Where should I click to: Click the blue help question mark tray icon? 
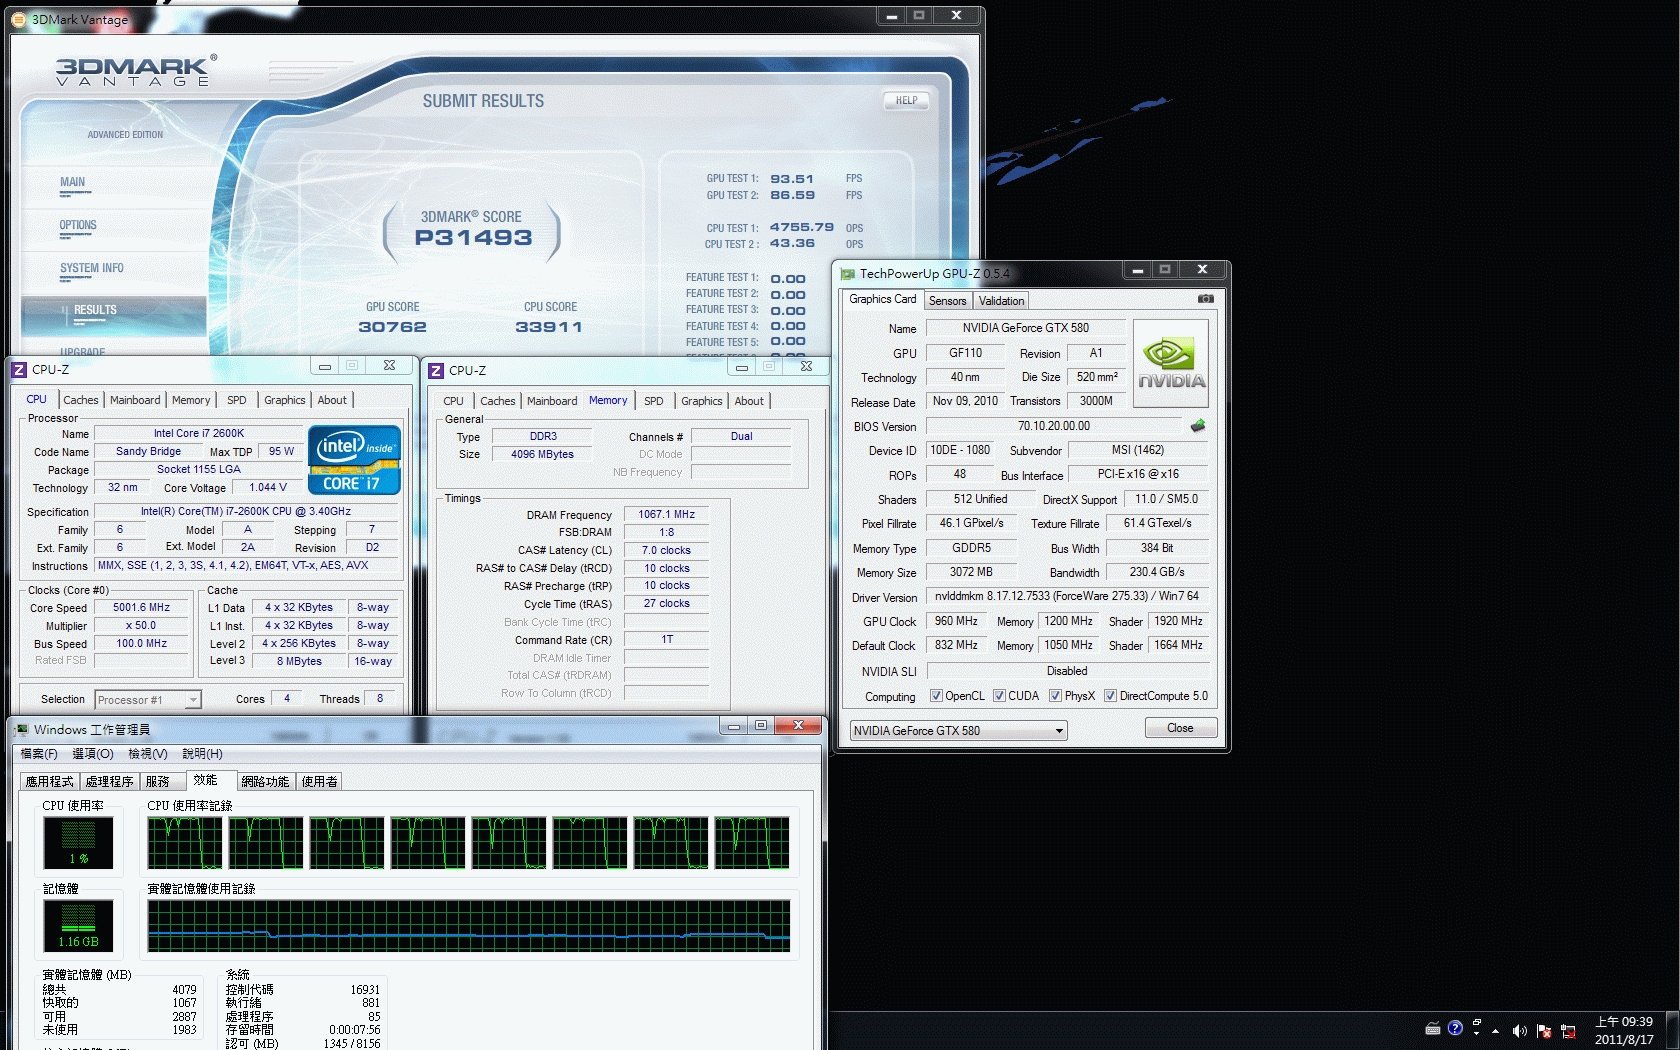coord(1455,1028)
